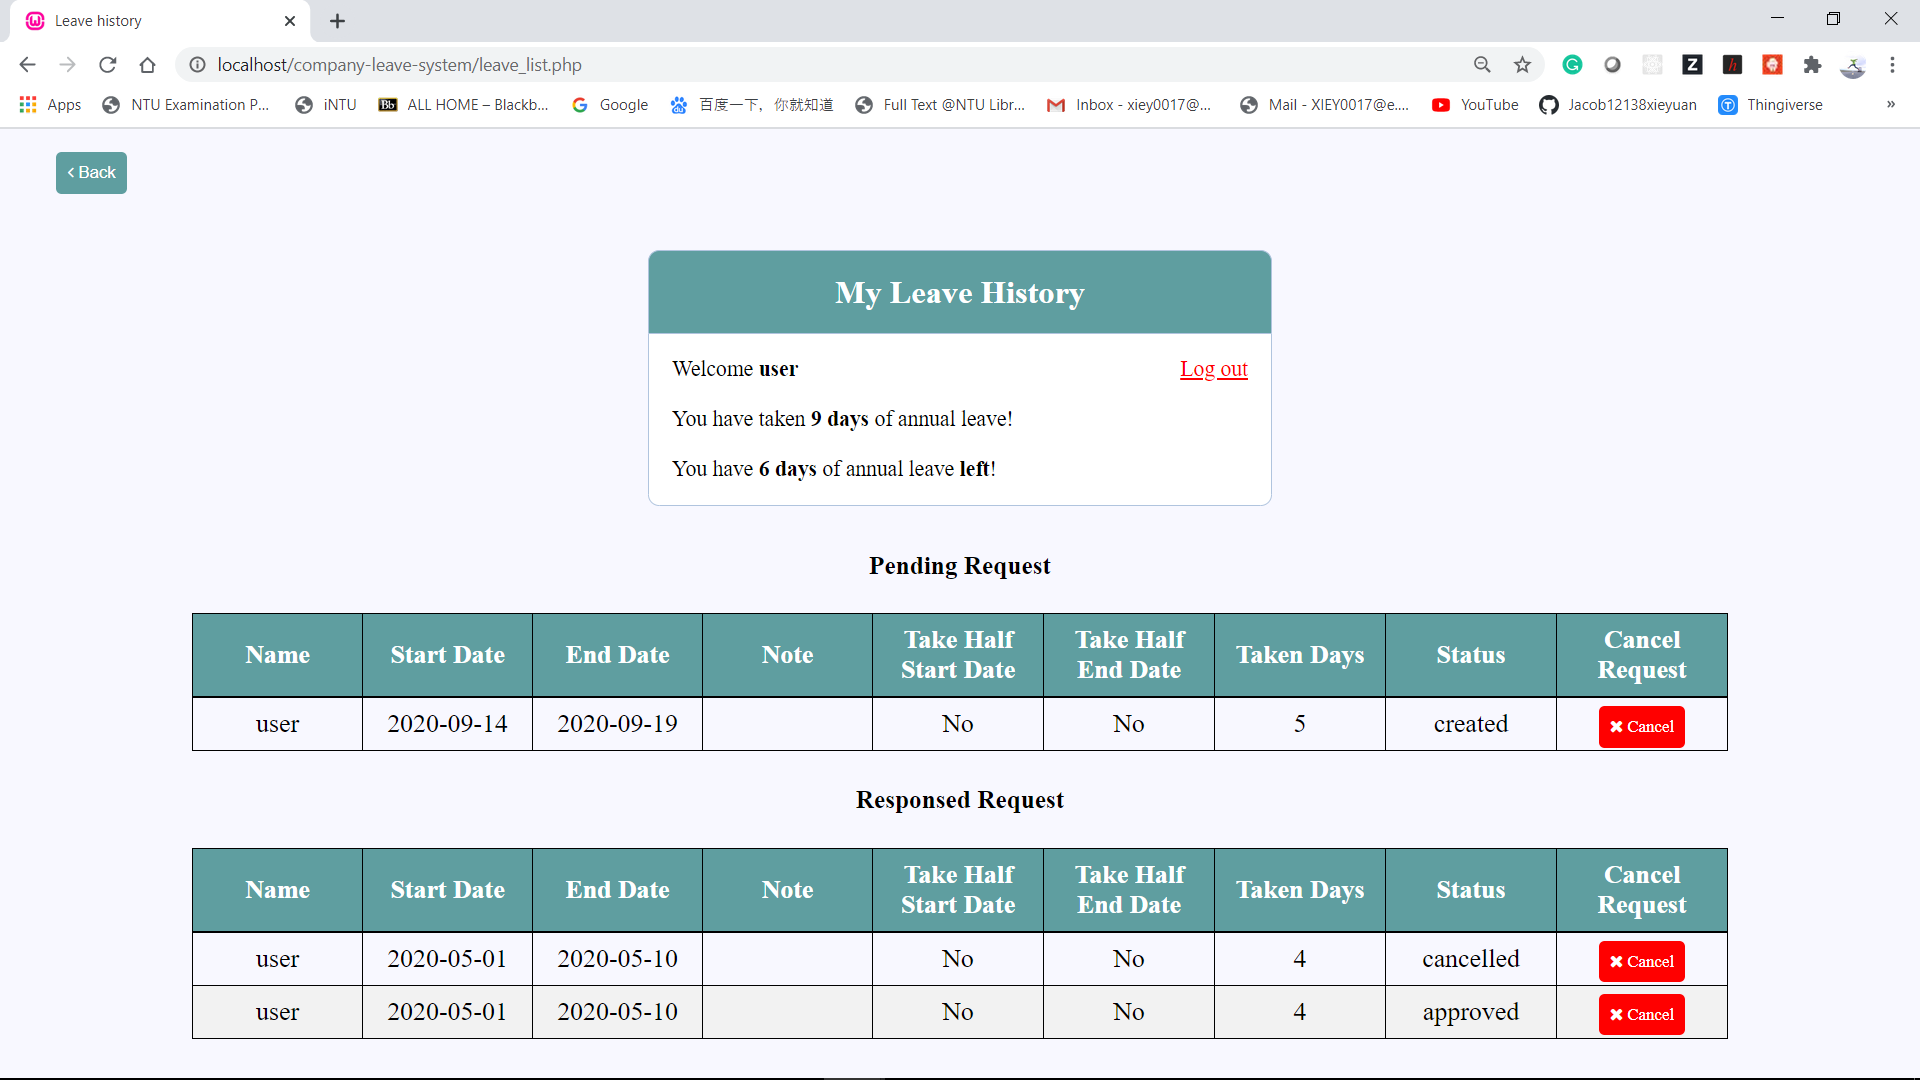The width and height of the screenshot is (1920, 1080).
Task: Go to browser home page icon
Action: [148, 65]
